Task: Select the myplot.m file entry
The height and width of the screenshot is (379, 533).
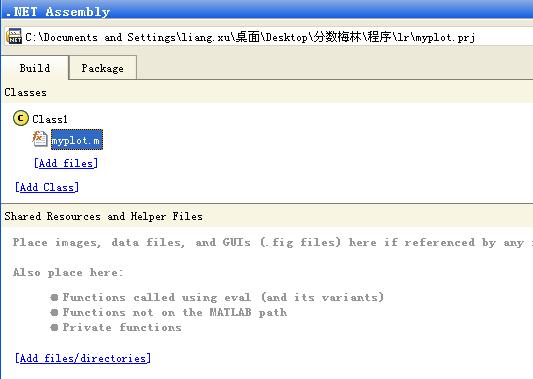Action: point(77,139)
